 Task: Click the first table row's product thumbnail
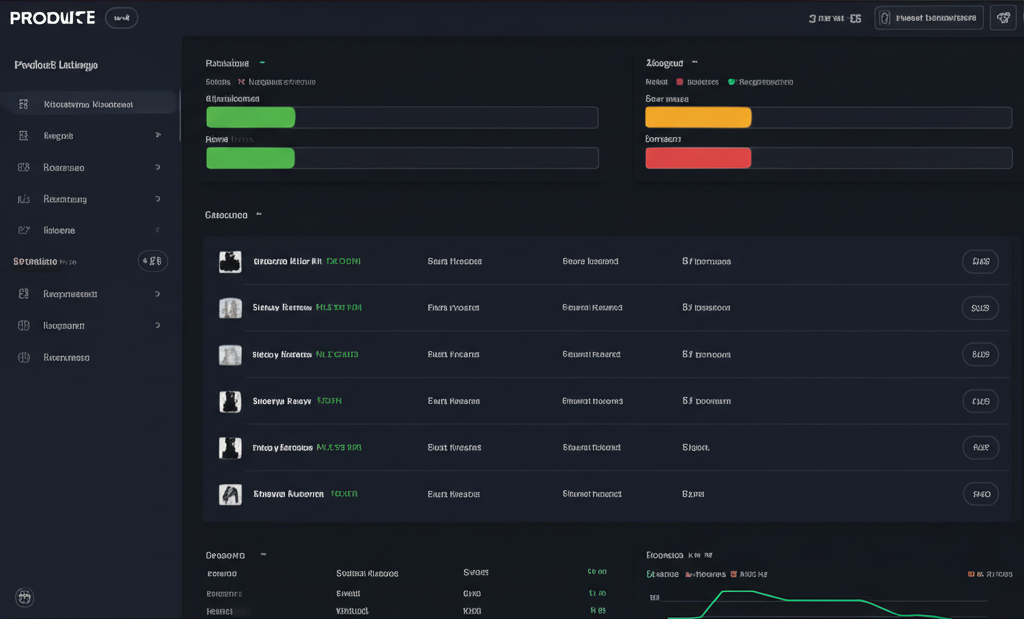[230, 262]
